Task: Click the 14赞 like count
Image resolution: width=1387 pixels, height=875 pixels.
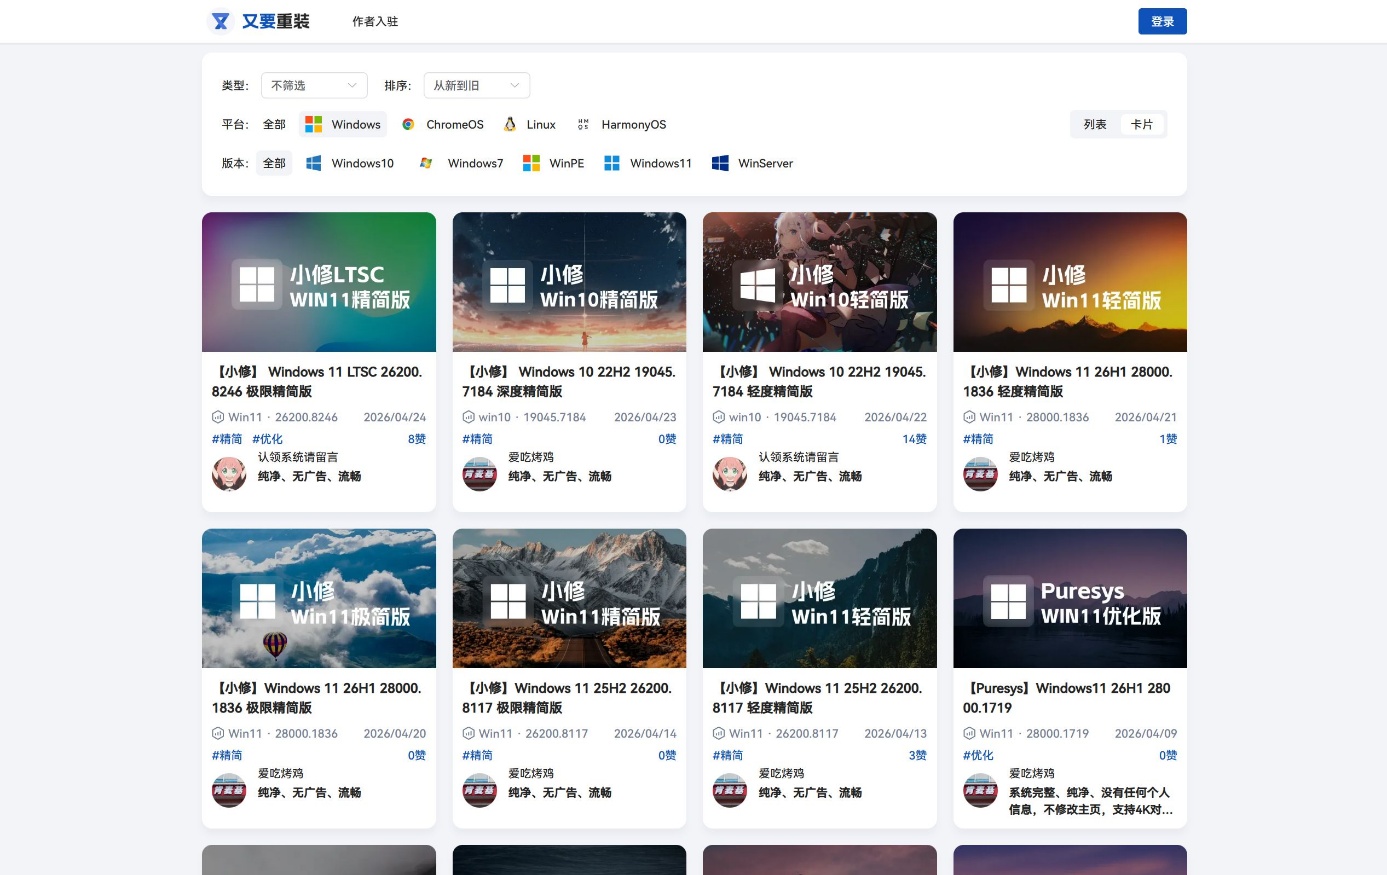Action: [914, 439]
